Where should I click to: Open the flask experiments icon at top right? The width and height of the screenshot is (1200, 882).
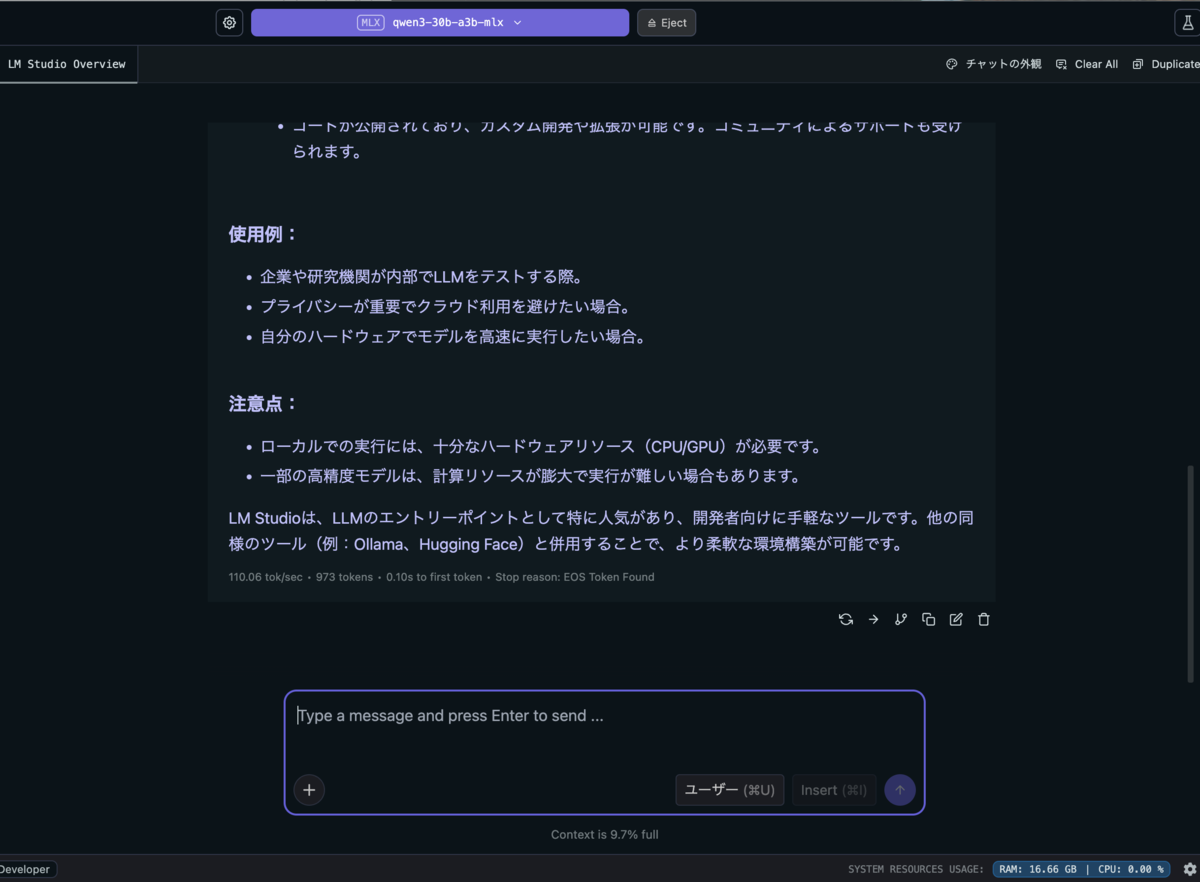[1188, 23]
